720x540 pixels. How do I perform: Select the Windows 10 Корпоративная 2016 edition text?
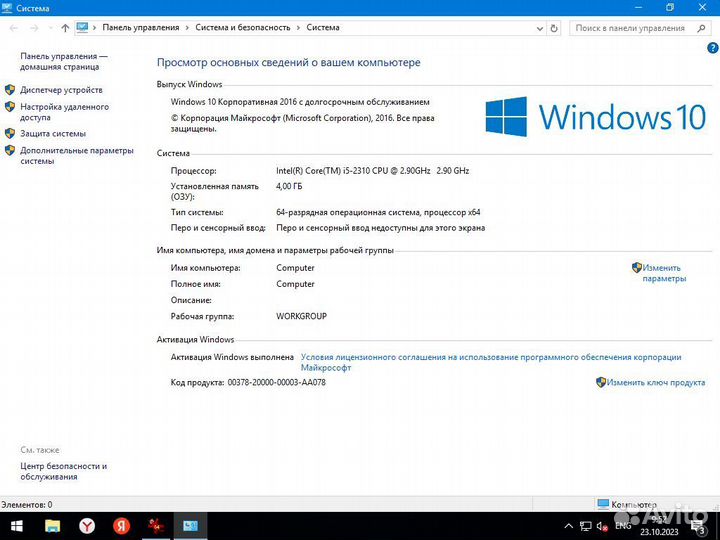pyautogui.click(x=300, y=102)
